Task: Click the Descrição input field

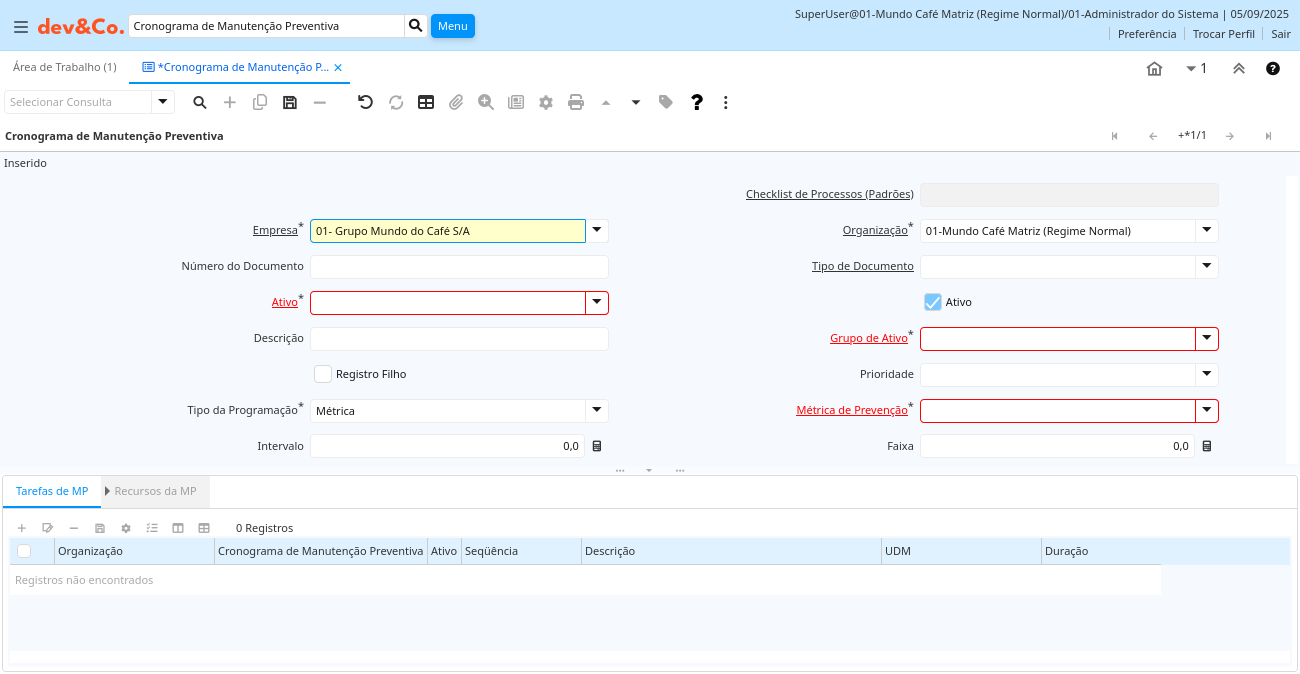Action: pos(459,338)
